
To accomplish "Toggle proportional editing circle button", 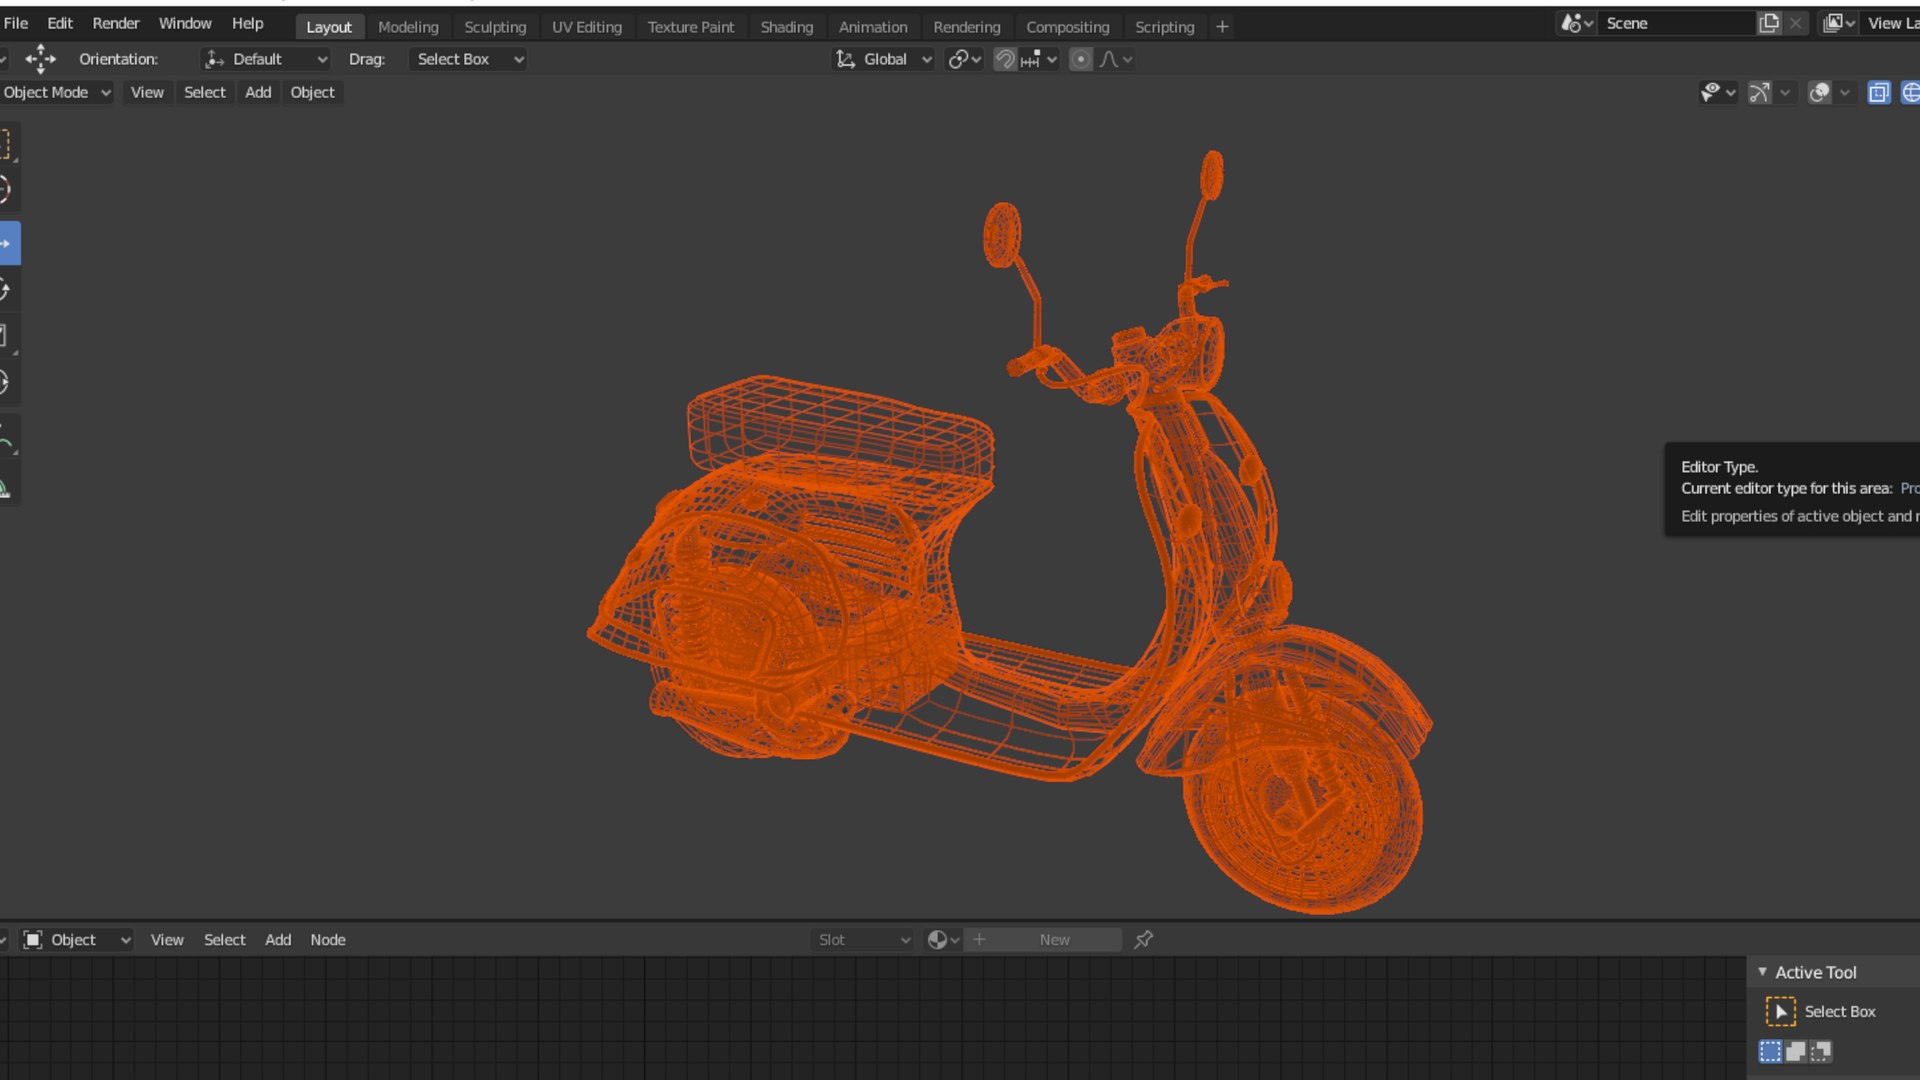I will click(1080, 60).
